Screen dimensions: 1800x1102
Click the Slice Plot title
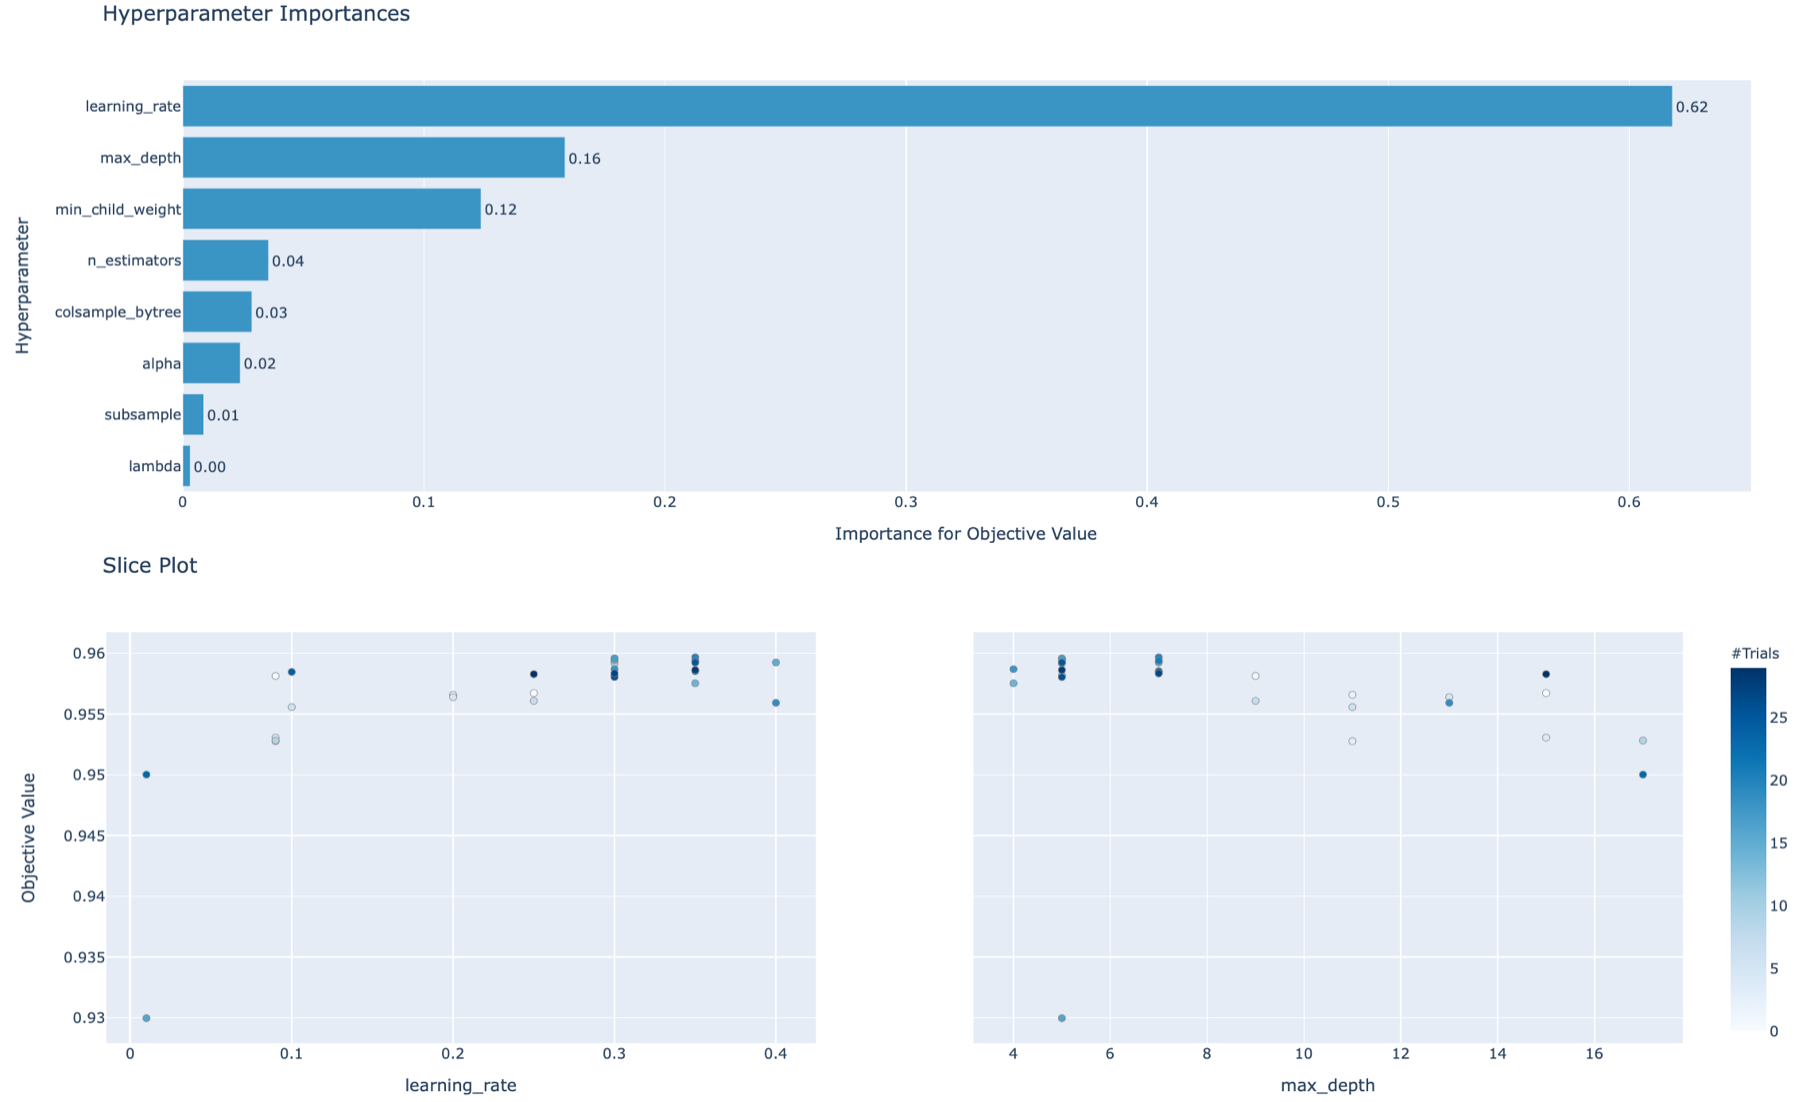pos(149,565)
